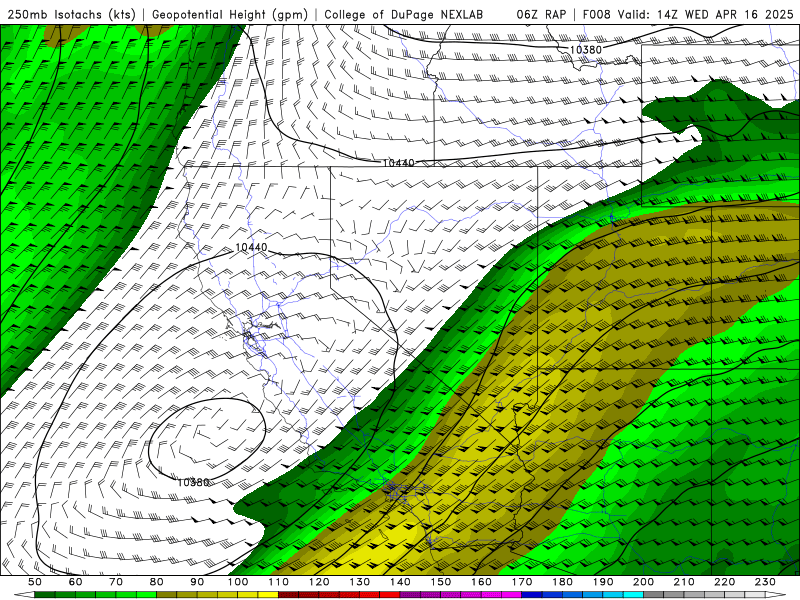Click the 10440 label on the long upper contour line
800x600 pixels.
pyautogui.click(x=398, y=163)
